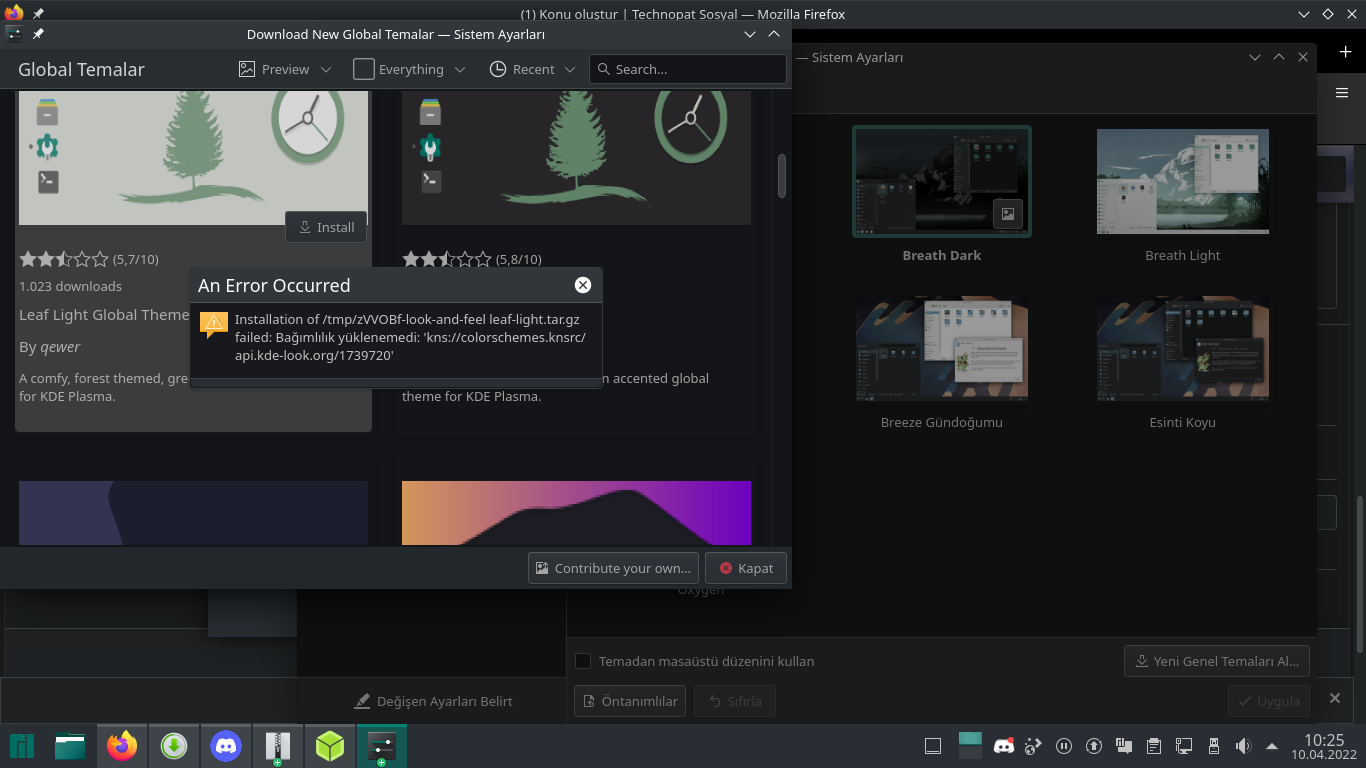The image size is (1366, 768).
Task: Open the green cube app in the taskbar
Action: click(330, 746)
